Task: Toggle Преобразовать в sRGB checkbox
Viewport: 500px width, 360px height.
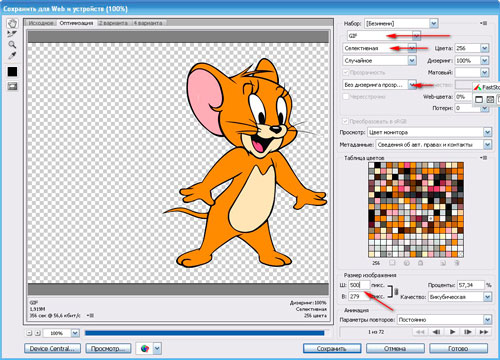Action: point(346,122)
